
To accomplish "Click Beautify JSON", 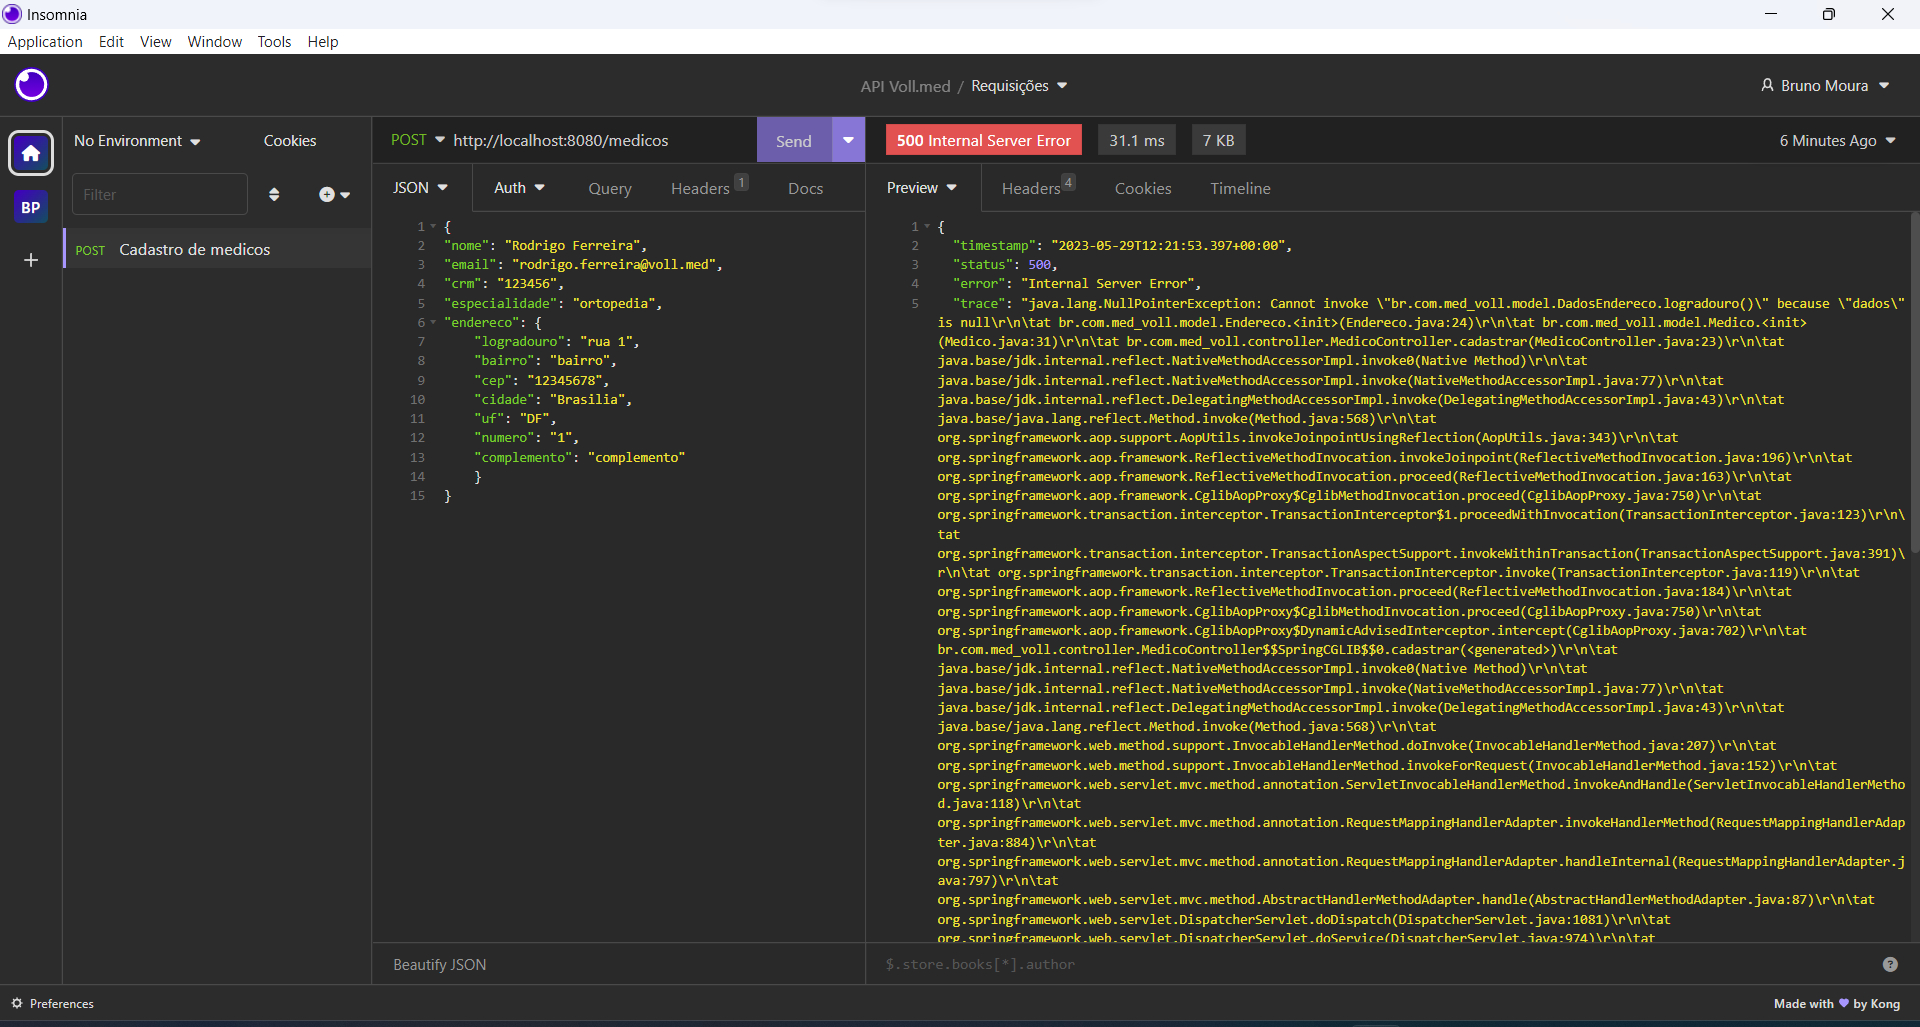I will click(x=440, y=965).
